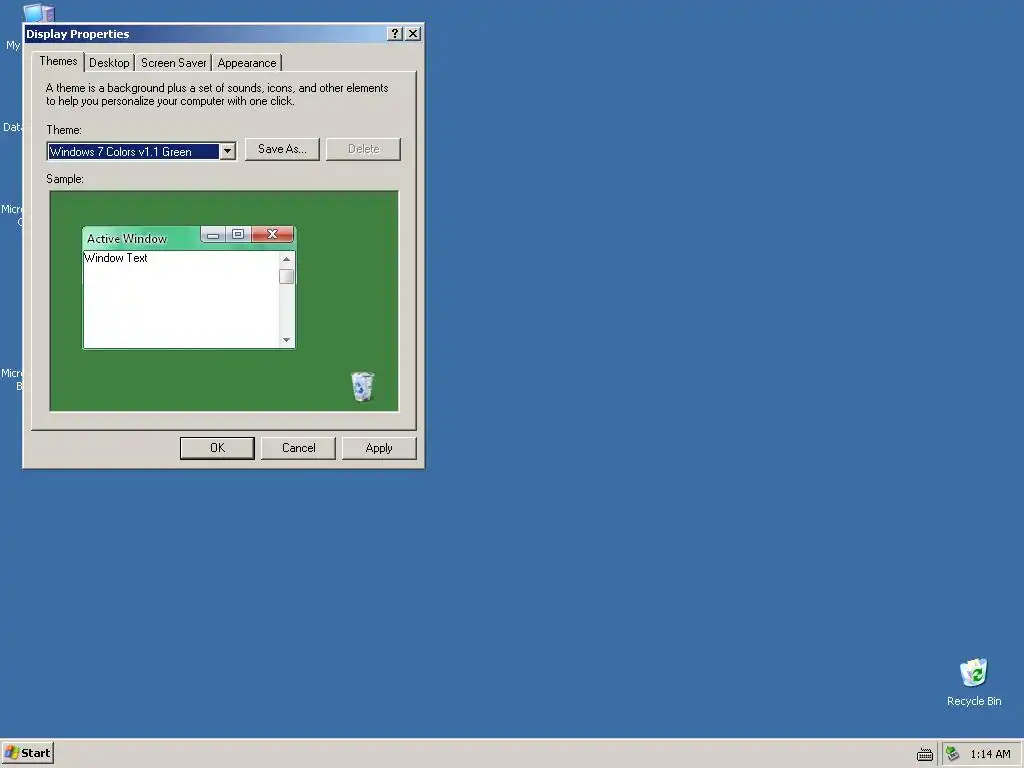Screen dimensions: 1024x768
Task: Click the Save As... button
Action: [x=282, y=149]
